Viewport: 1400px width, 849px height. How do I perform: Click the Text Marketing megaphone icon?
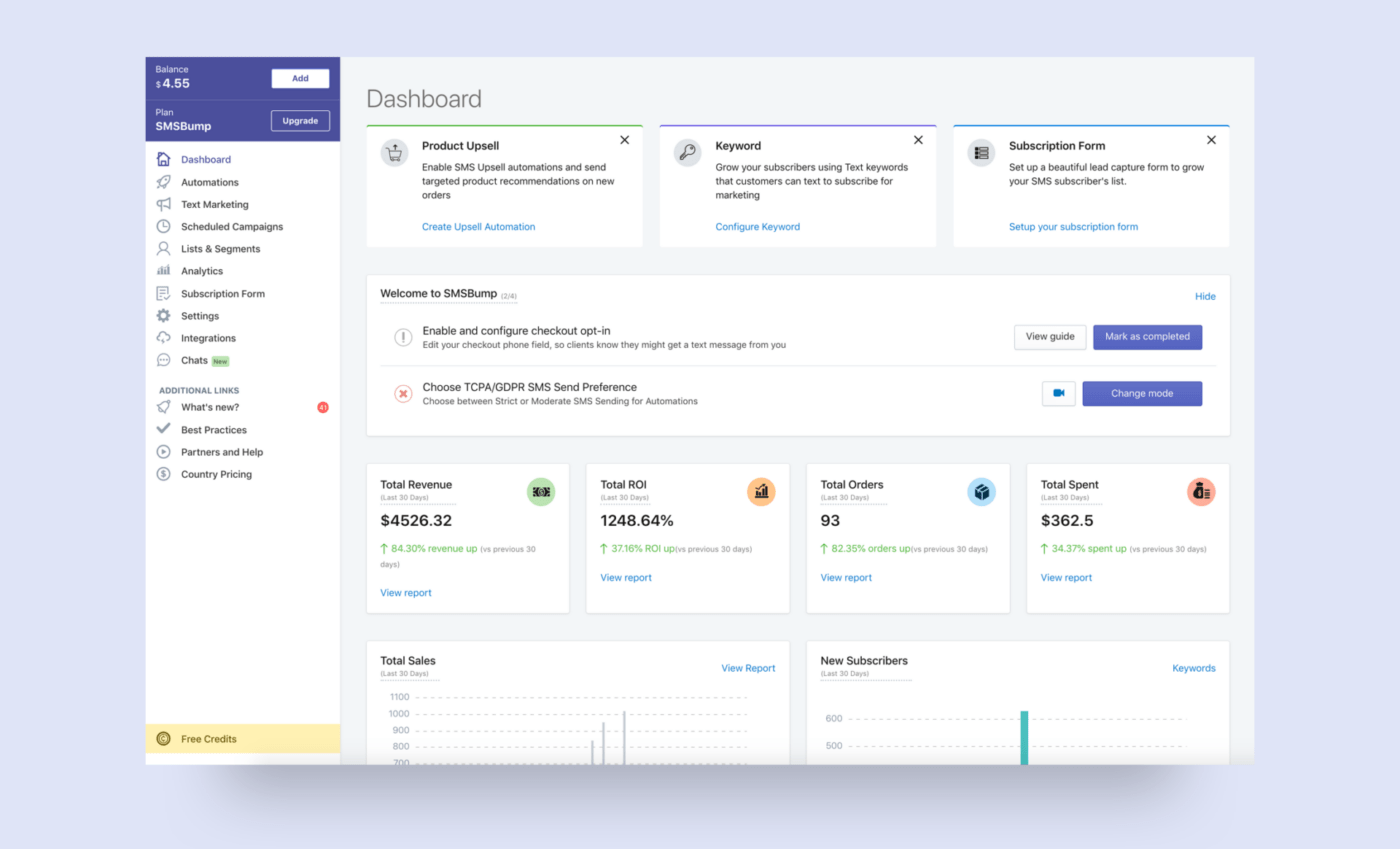tap(163, 204)
